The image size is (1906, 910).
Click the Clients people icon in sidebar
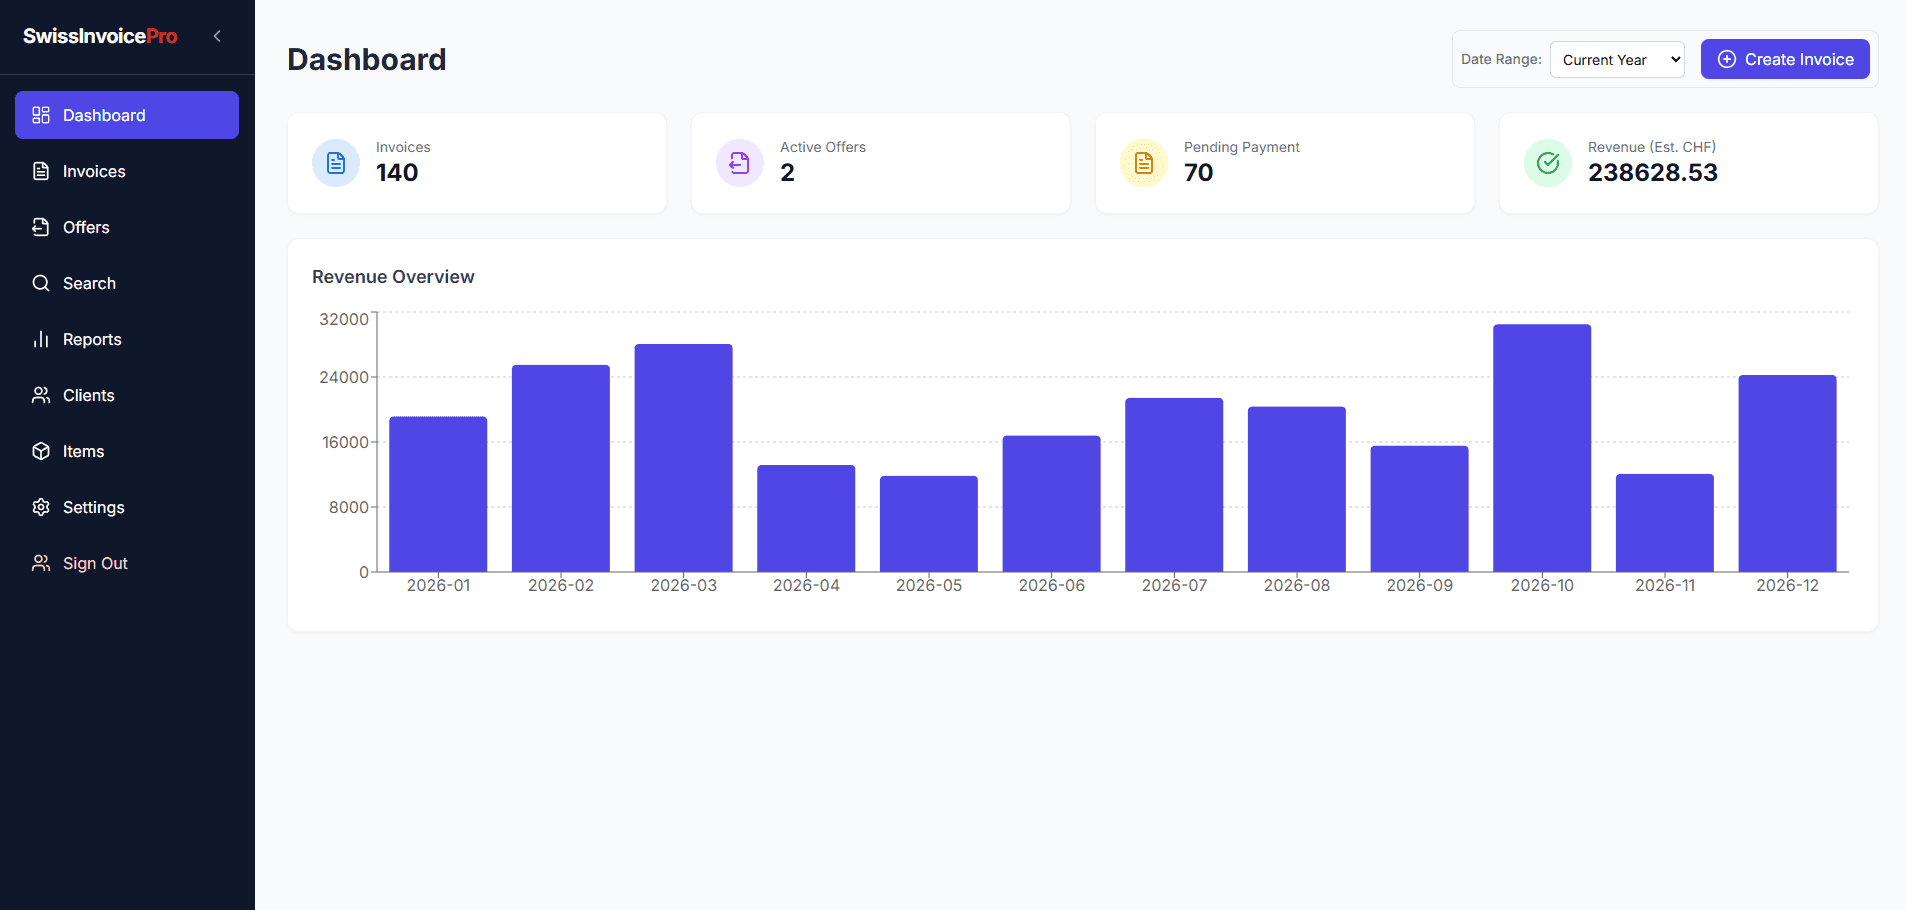41,395
